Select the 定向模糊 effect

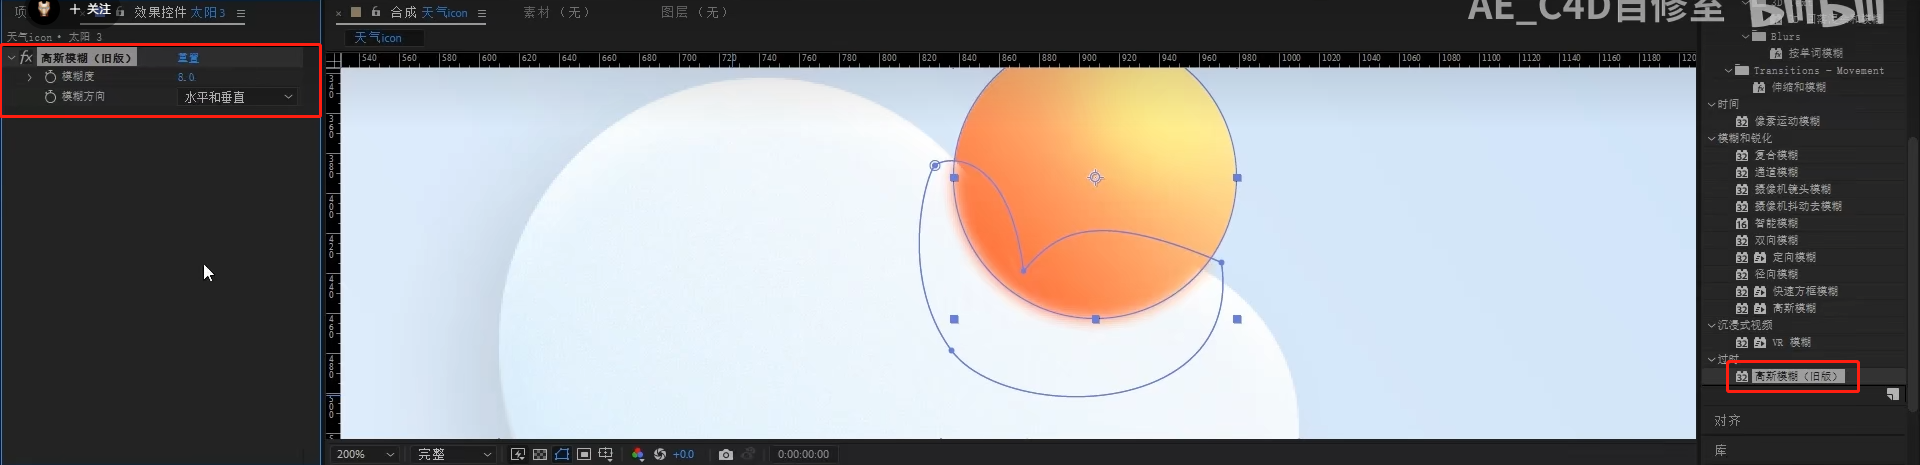1795,257
